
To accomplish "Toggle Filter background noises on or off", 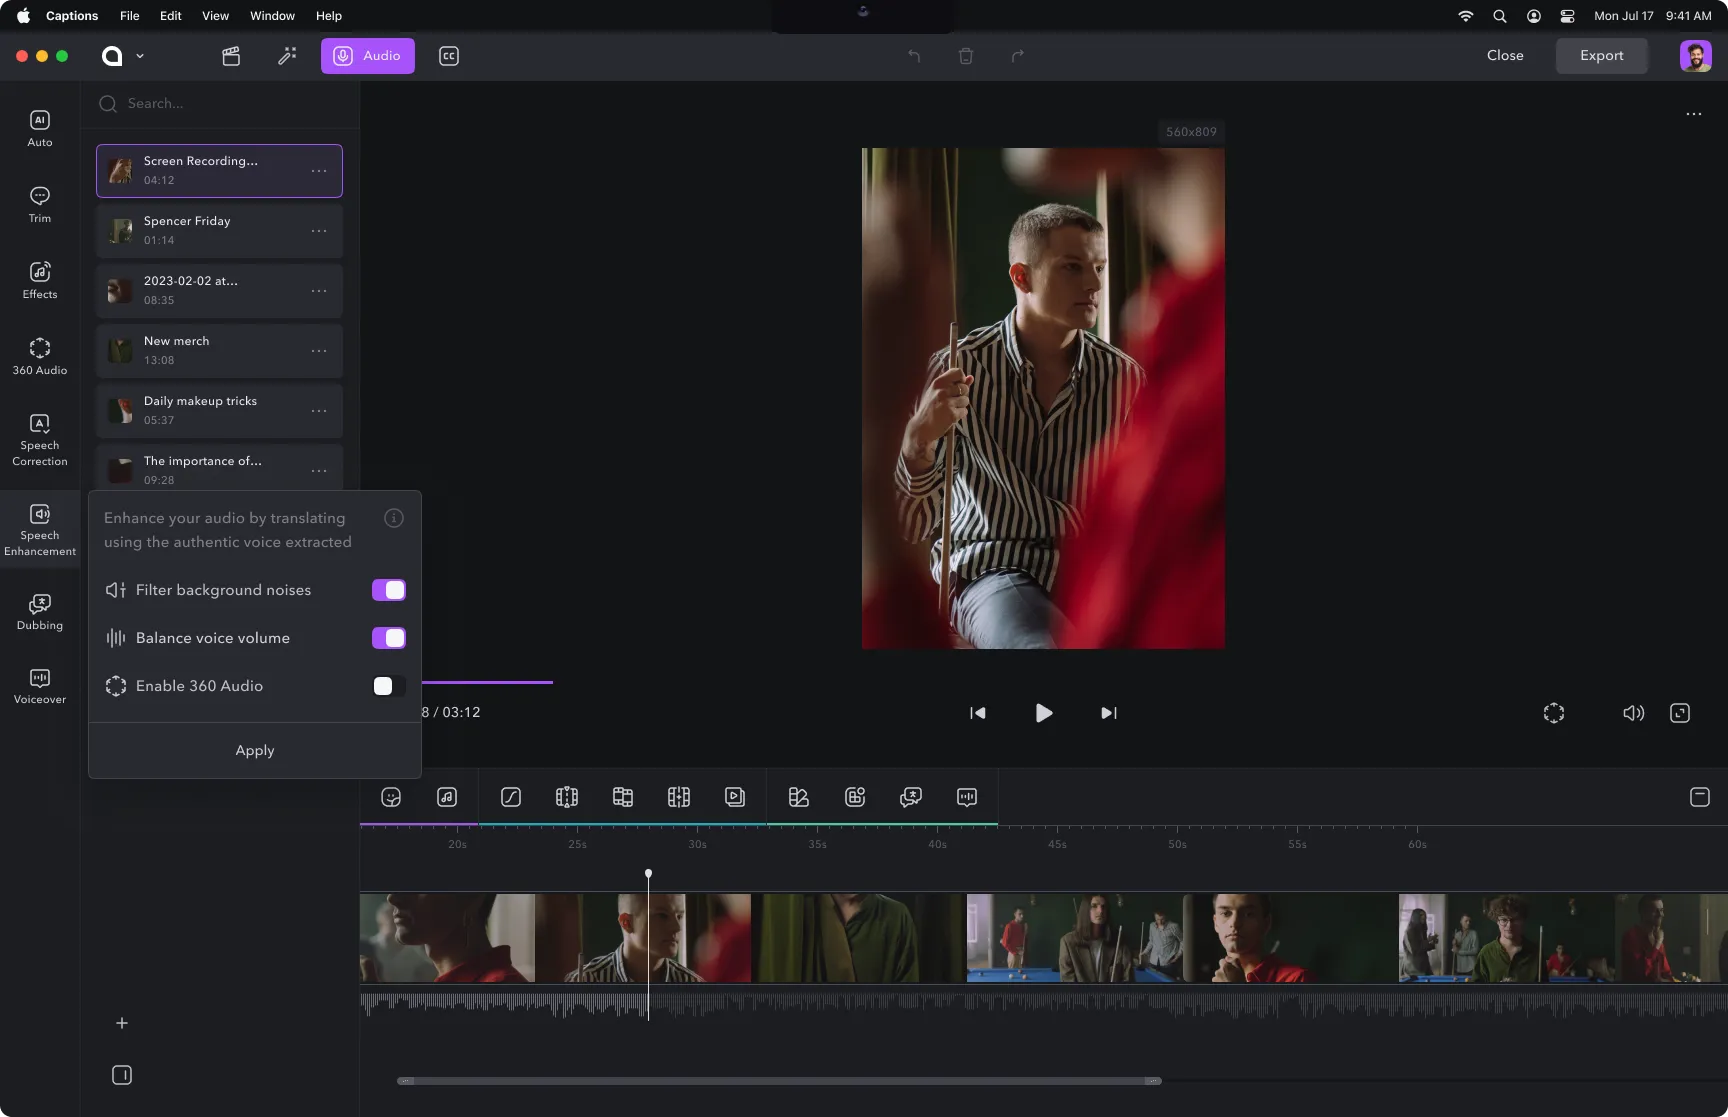I will 388,590.
